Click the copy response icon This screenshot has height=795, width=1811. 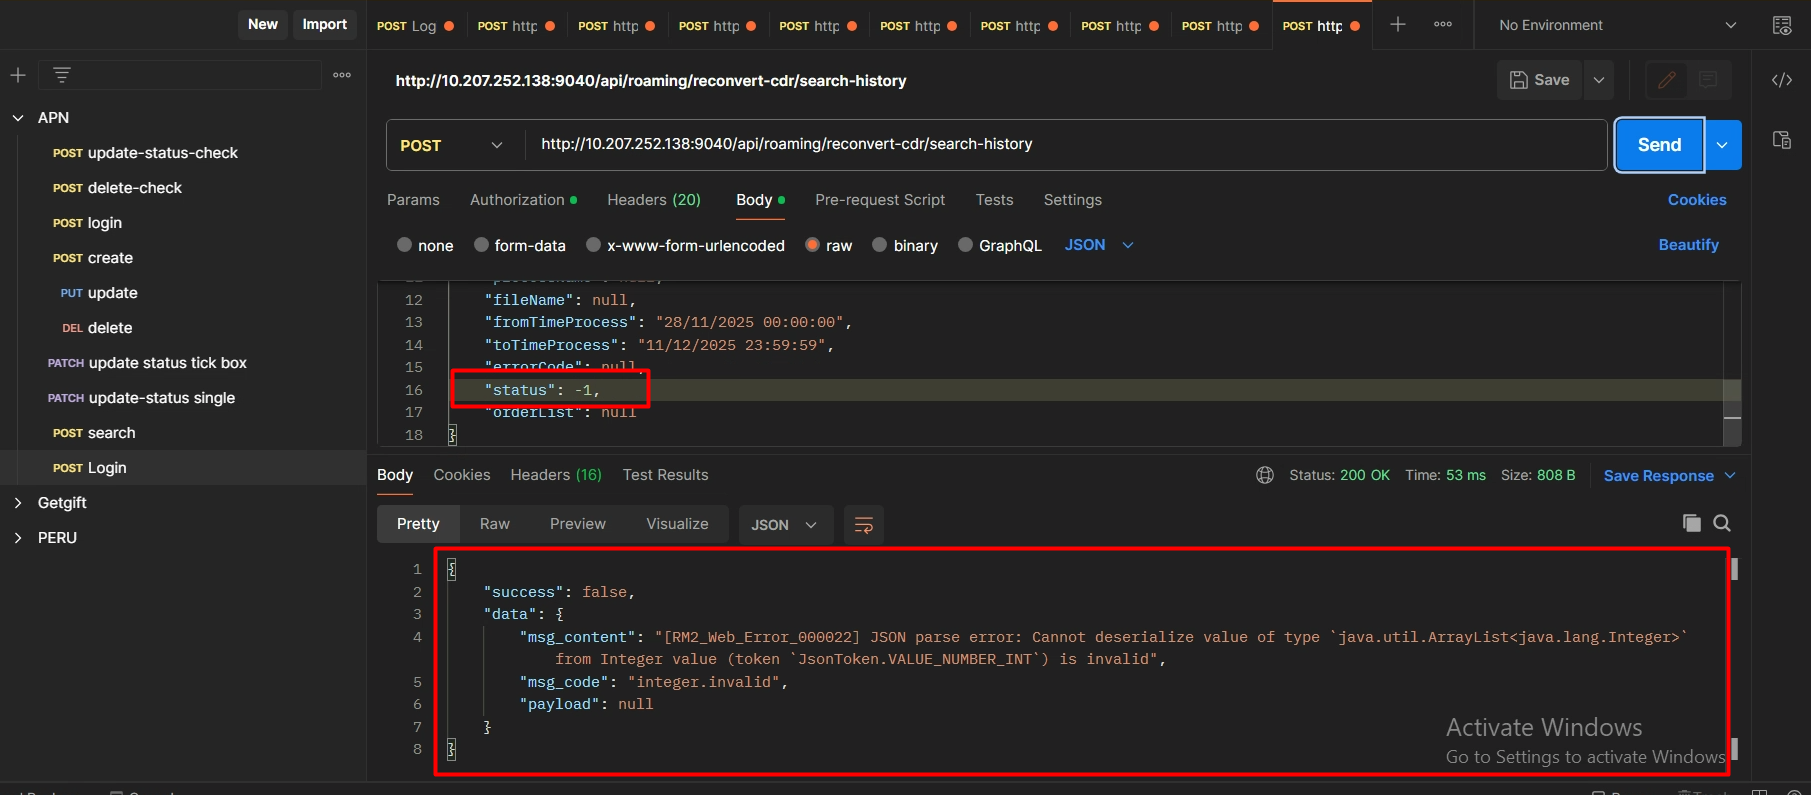pos(1691,523)
